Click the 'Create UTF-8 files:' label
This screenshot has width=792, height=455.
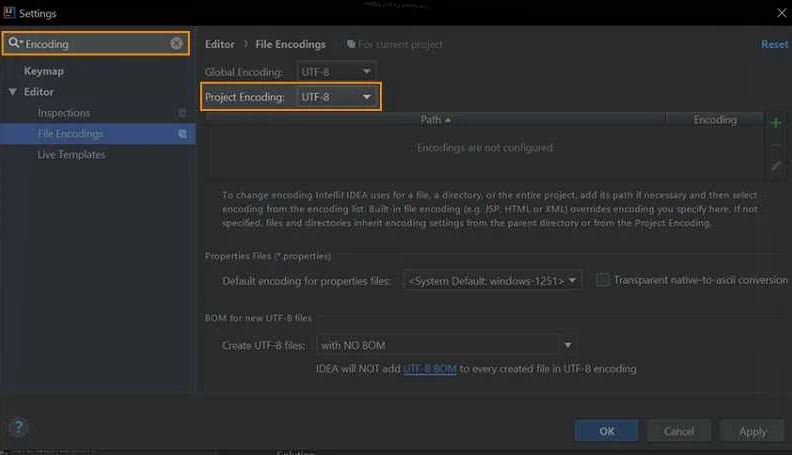click(264, 346)
